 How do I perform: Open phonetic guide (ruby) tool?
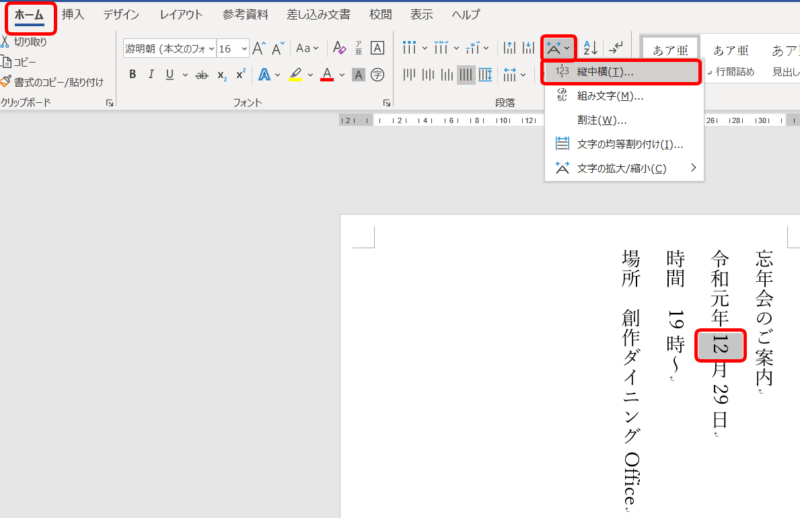tap(358, 48)
